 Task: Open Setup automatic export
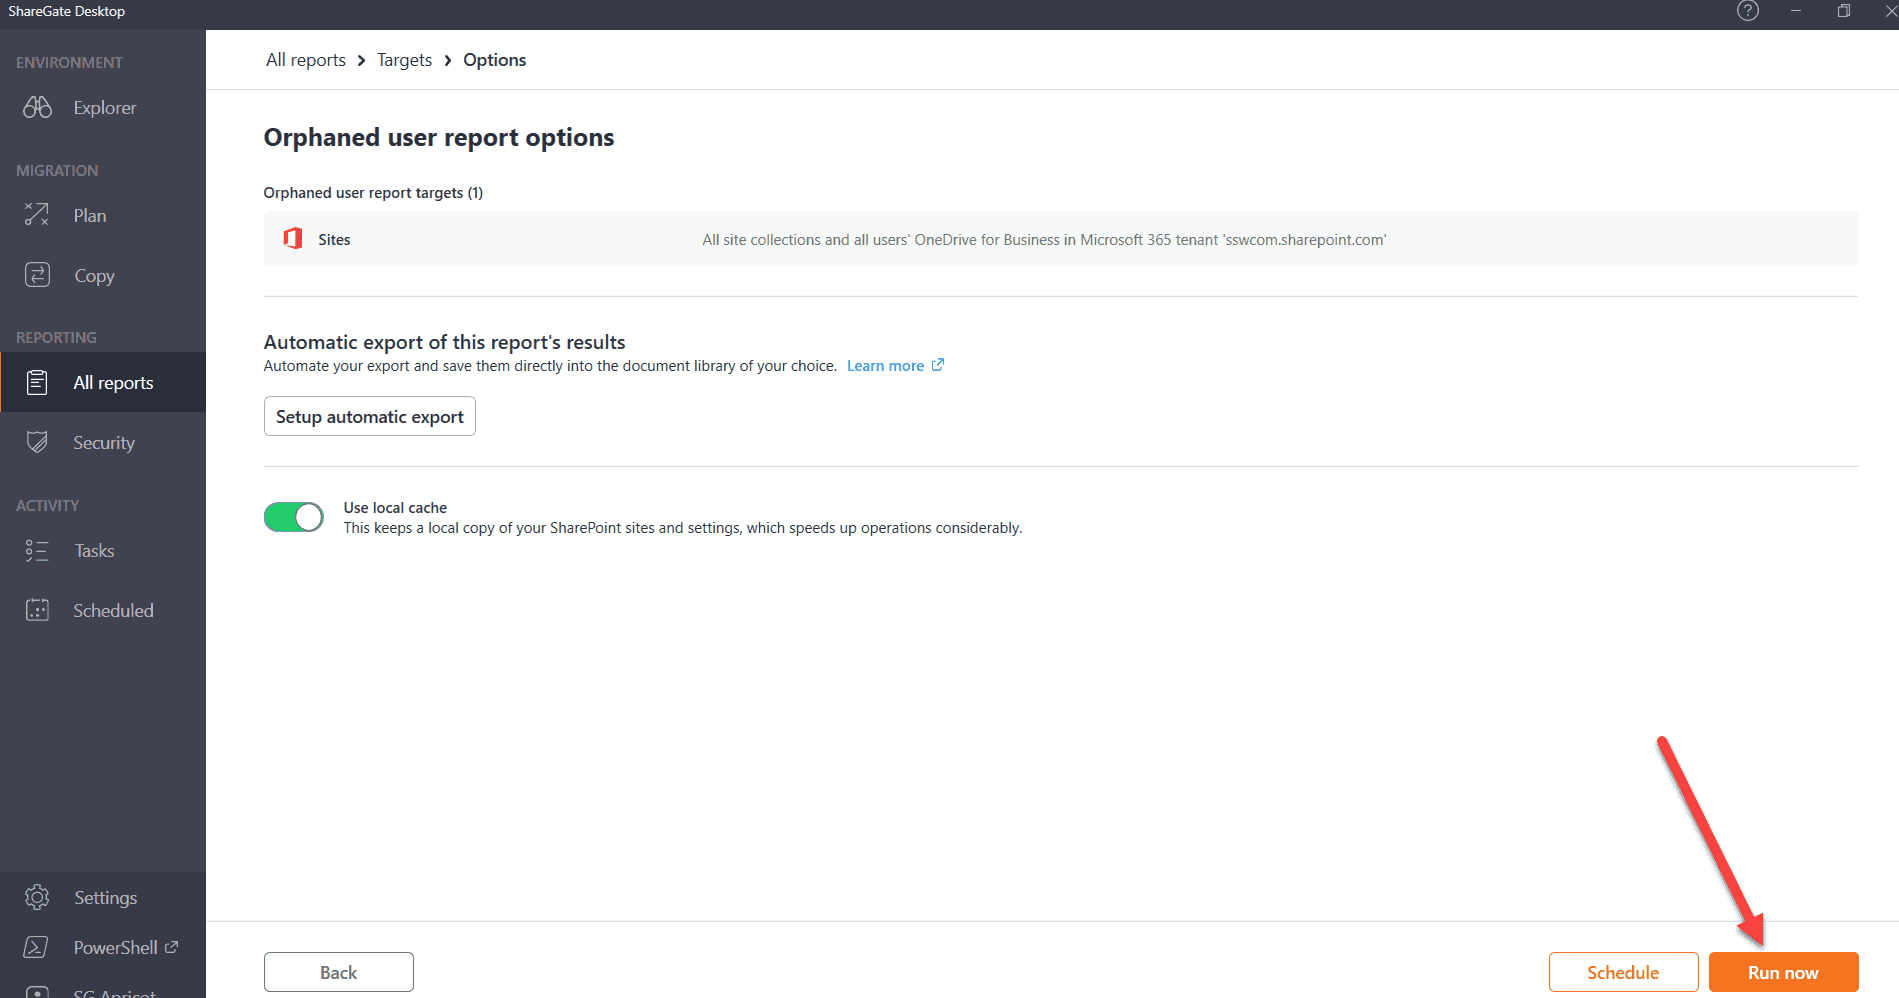pos(369,416)
